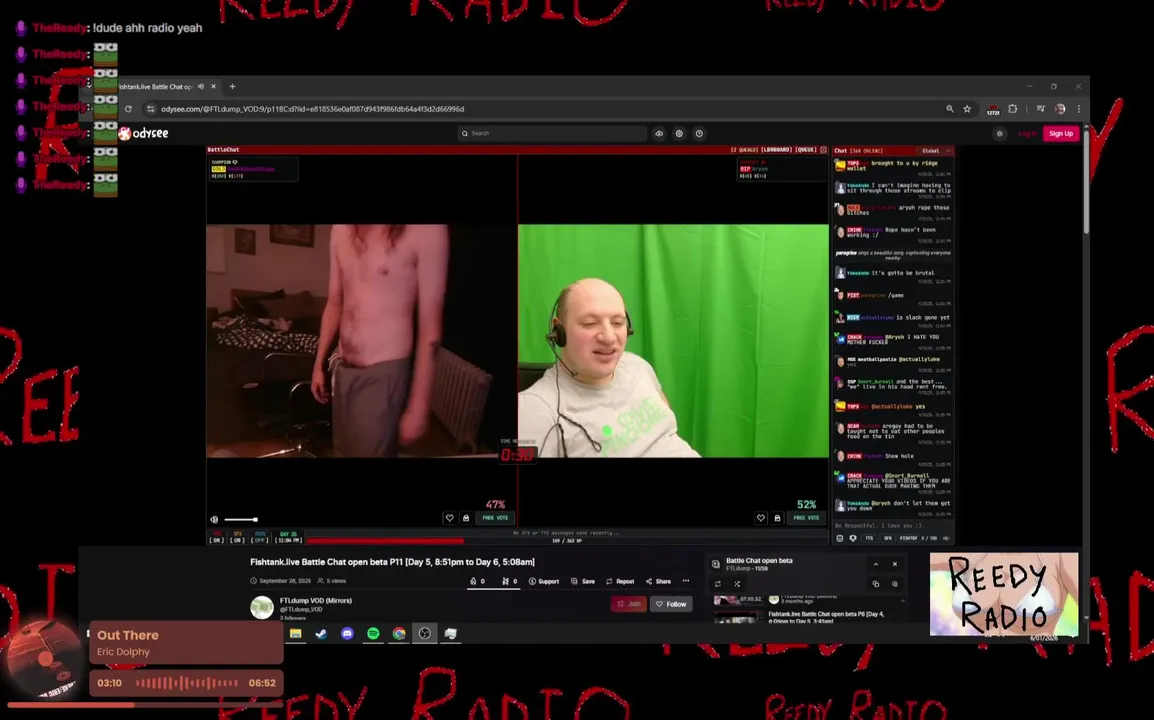Click the Repost button

620,581
